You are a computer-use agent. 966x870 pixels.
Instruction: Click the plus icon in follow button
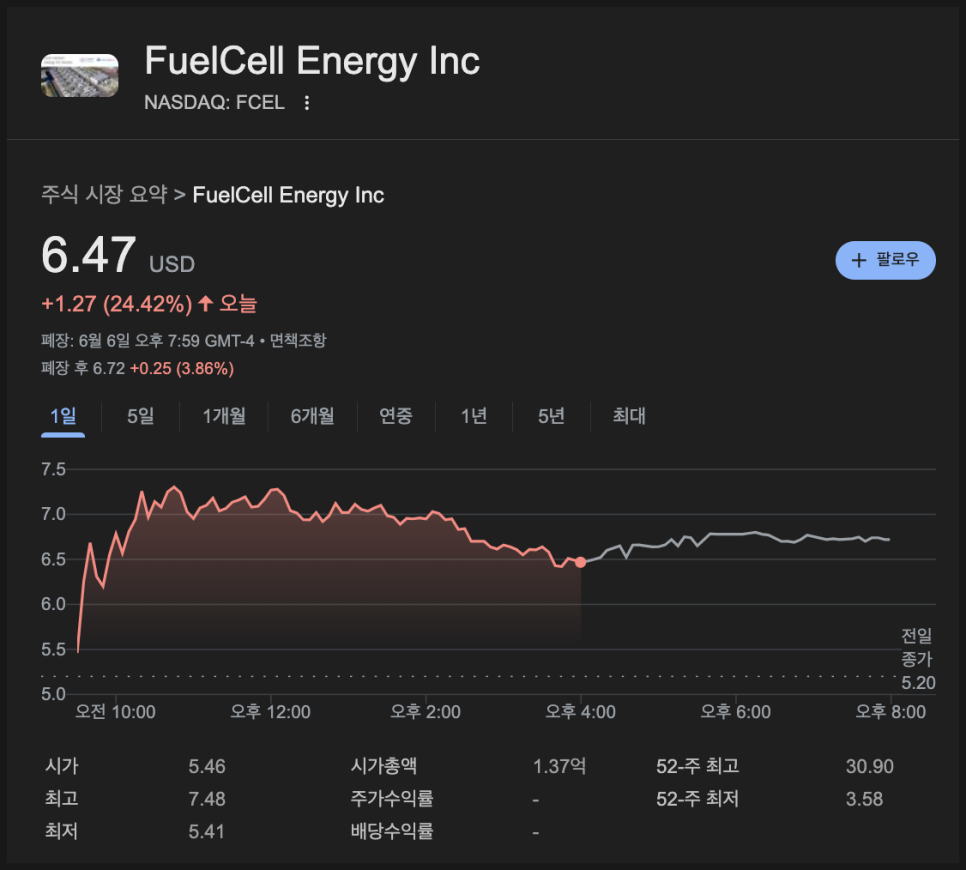point(858,261)
